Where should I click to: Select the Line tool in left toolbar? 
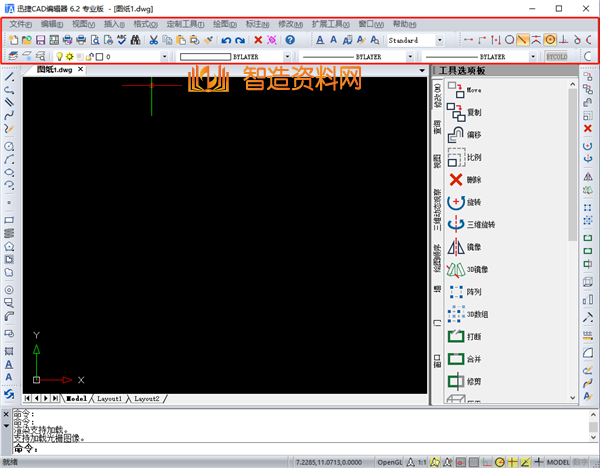click(x=9, y=76)
